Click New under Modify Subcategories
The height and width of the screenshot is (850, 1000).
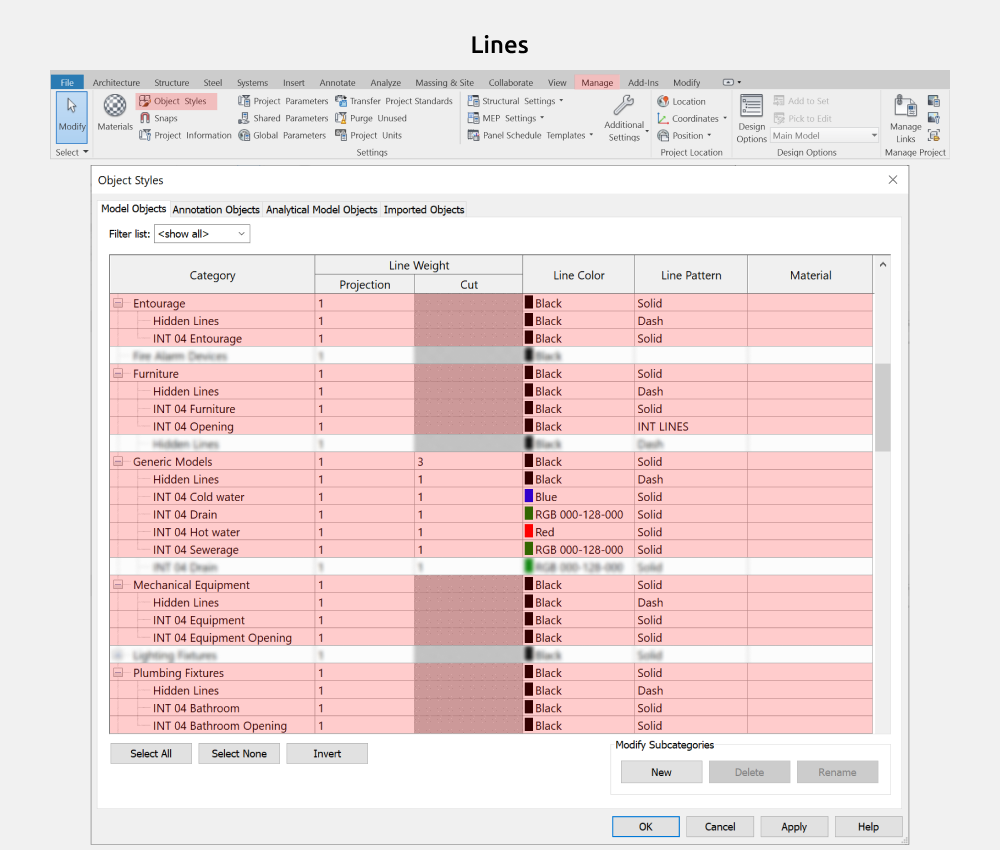pos(661,772)
